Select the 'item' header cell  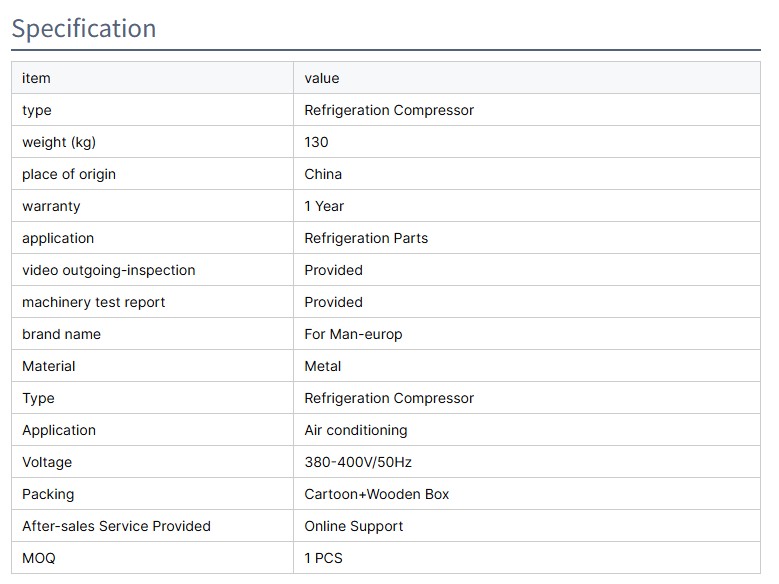coord(36,78)
